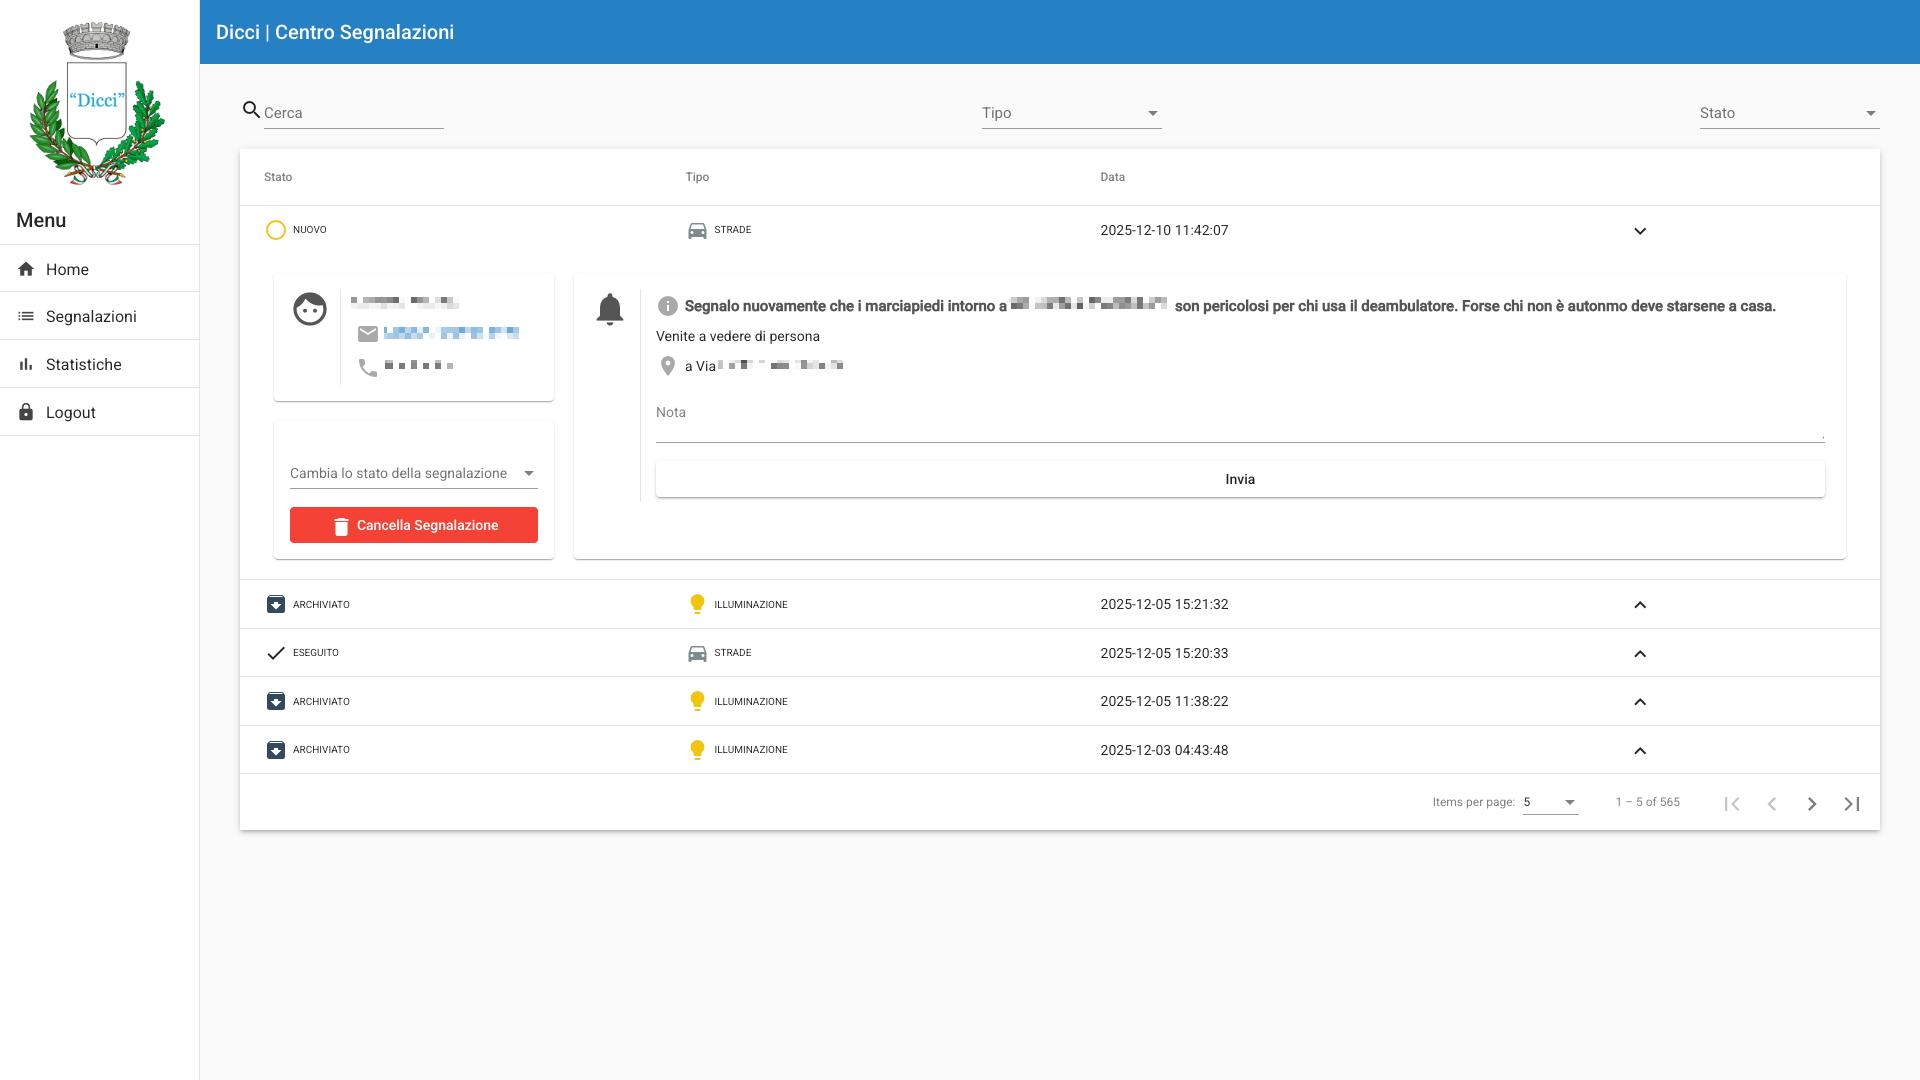Click the Nota text field
Viewport: 1920px width, 1080px height.
click(x=1240, y=418)
